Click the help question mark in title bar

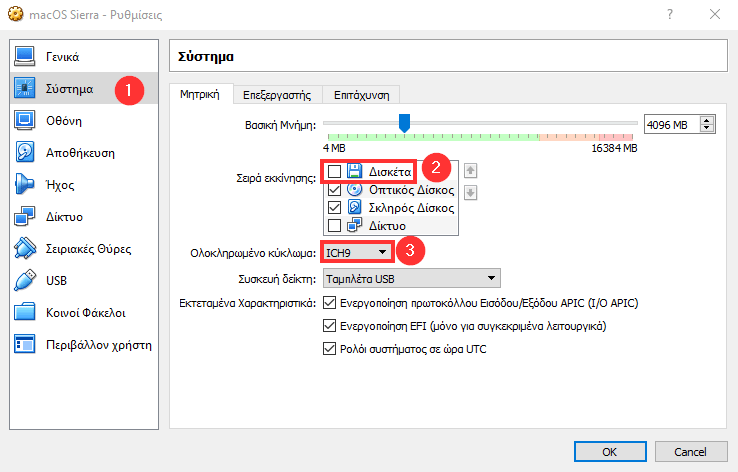click(x=670, y=14)
